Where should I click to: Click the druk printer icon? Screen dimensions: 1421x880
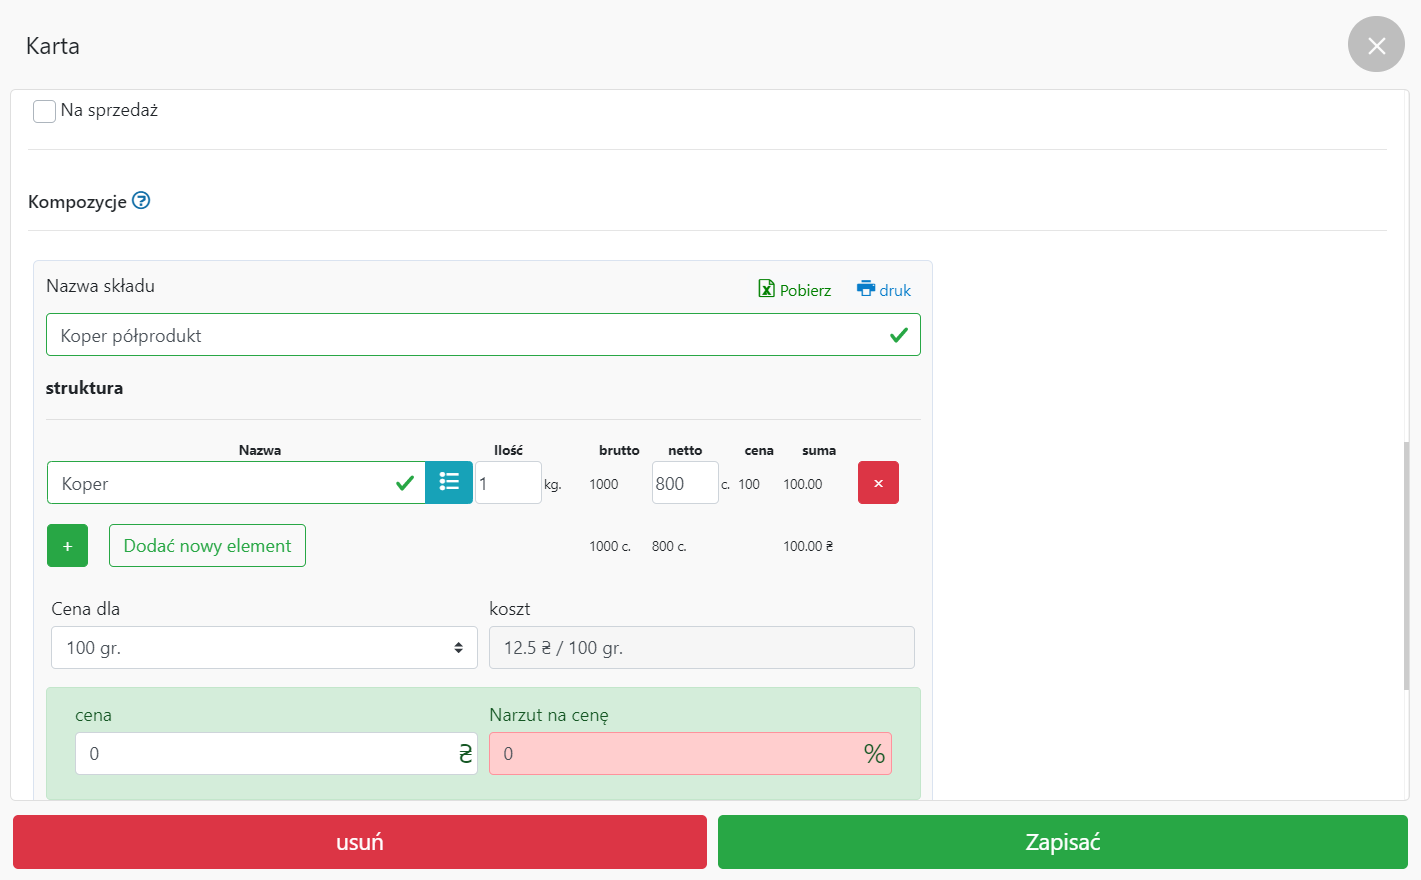[x=865, y=289]
